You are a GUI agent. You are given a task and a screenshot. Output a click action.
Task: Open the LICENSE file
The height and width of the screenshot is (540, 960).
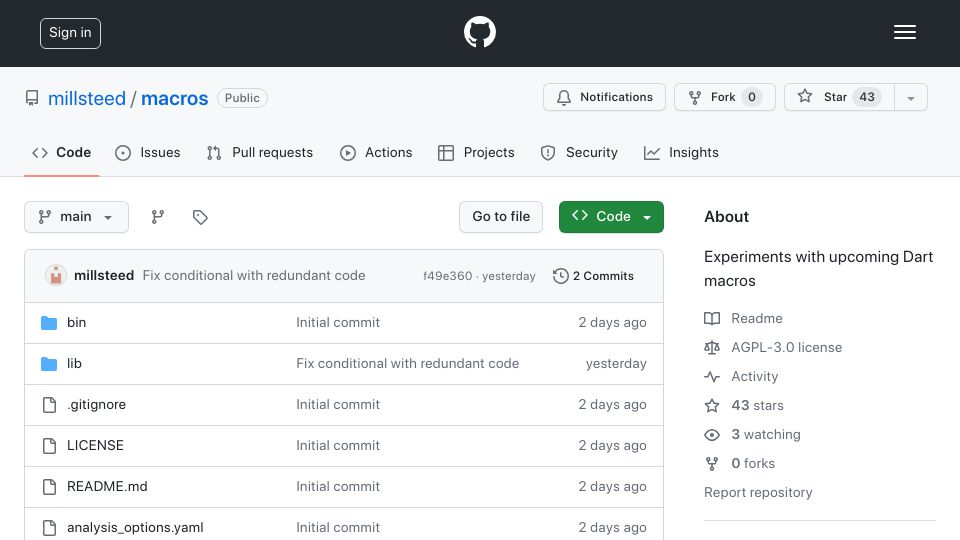[x=96, y=446]
